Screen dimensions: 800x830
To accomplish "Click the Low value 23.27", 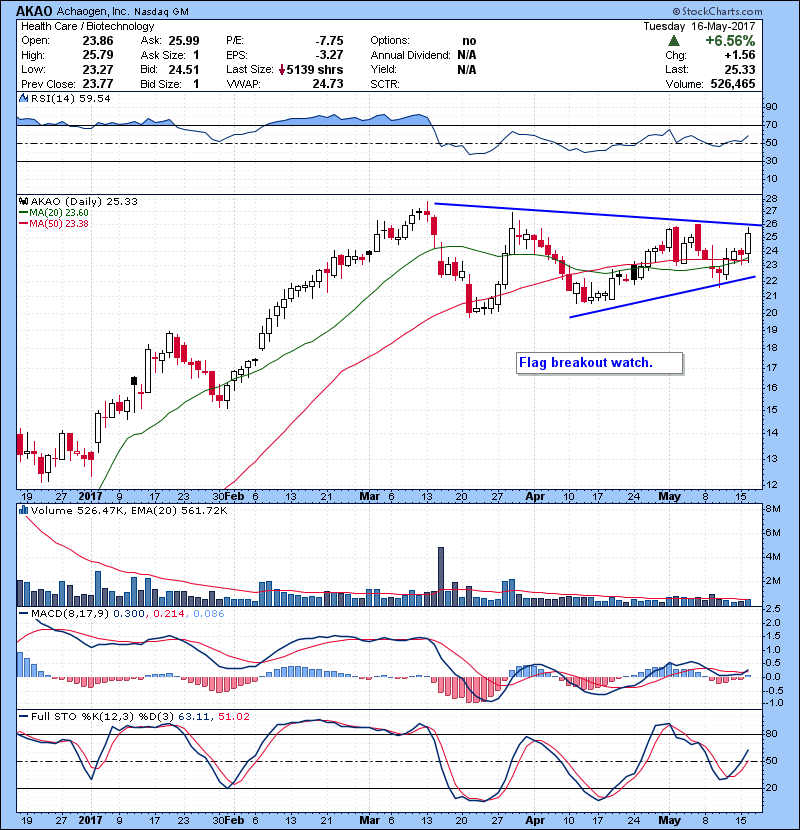I will point(97,69).
